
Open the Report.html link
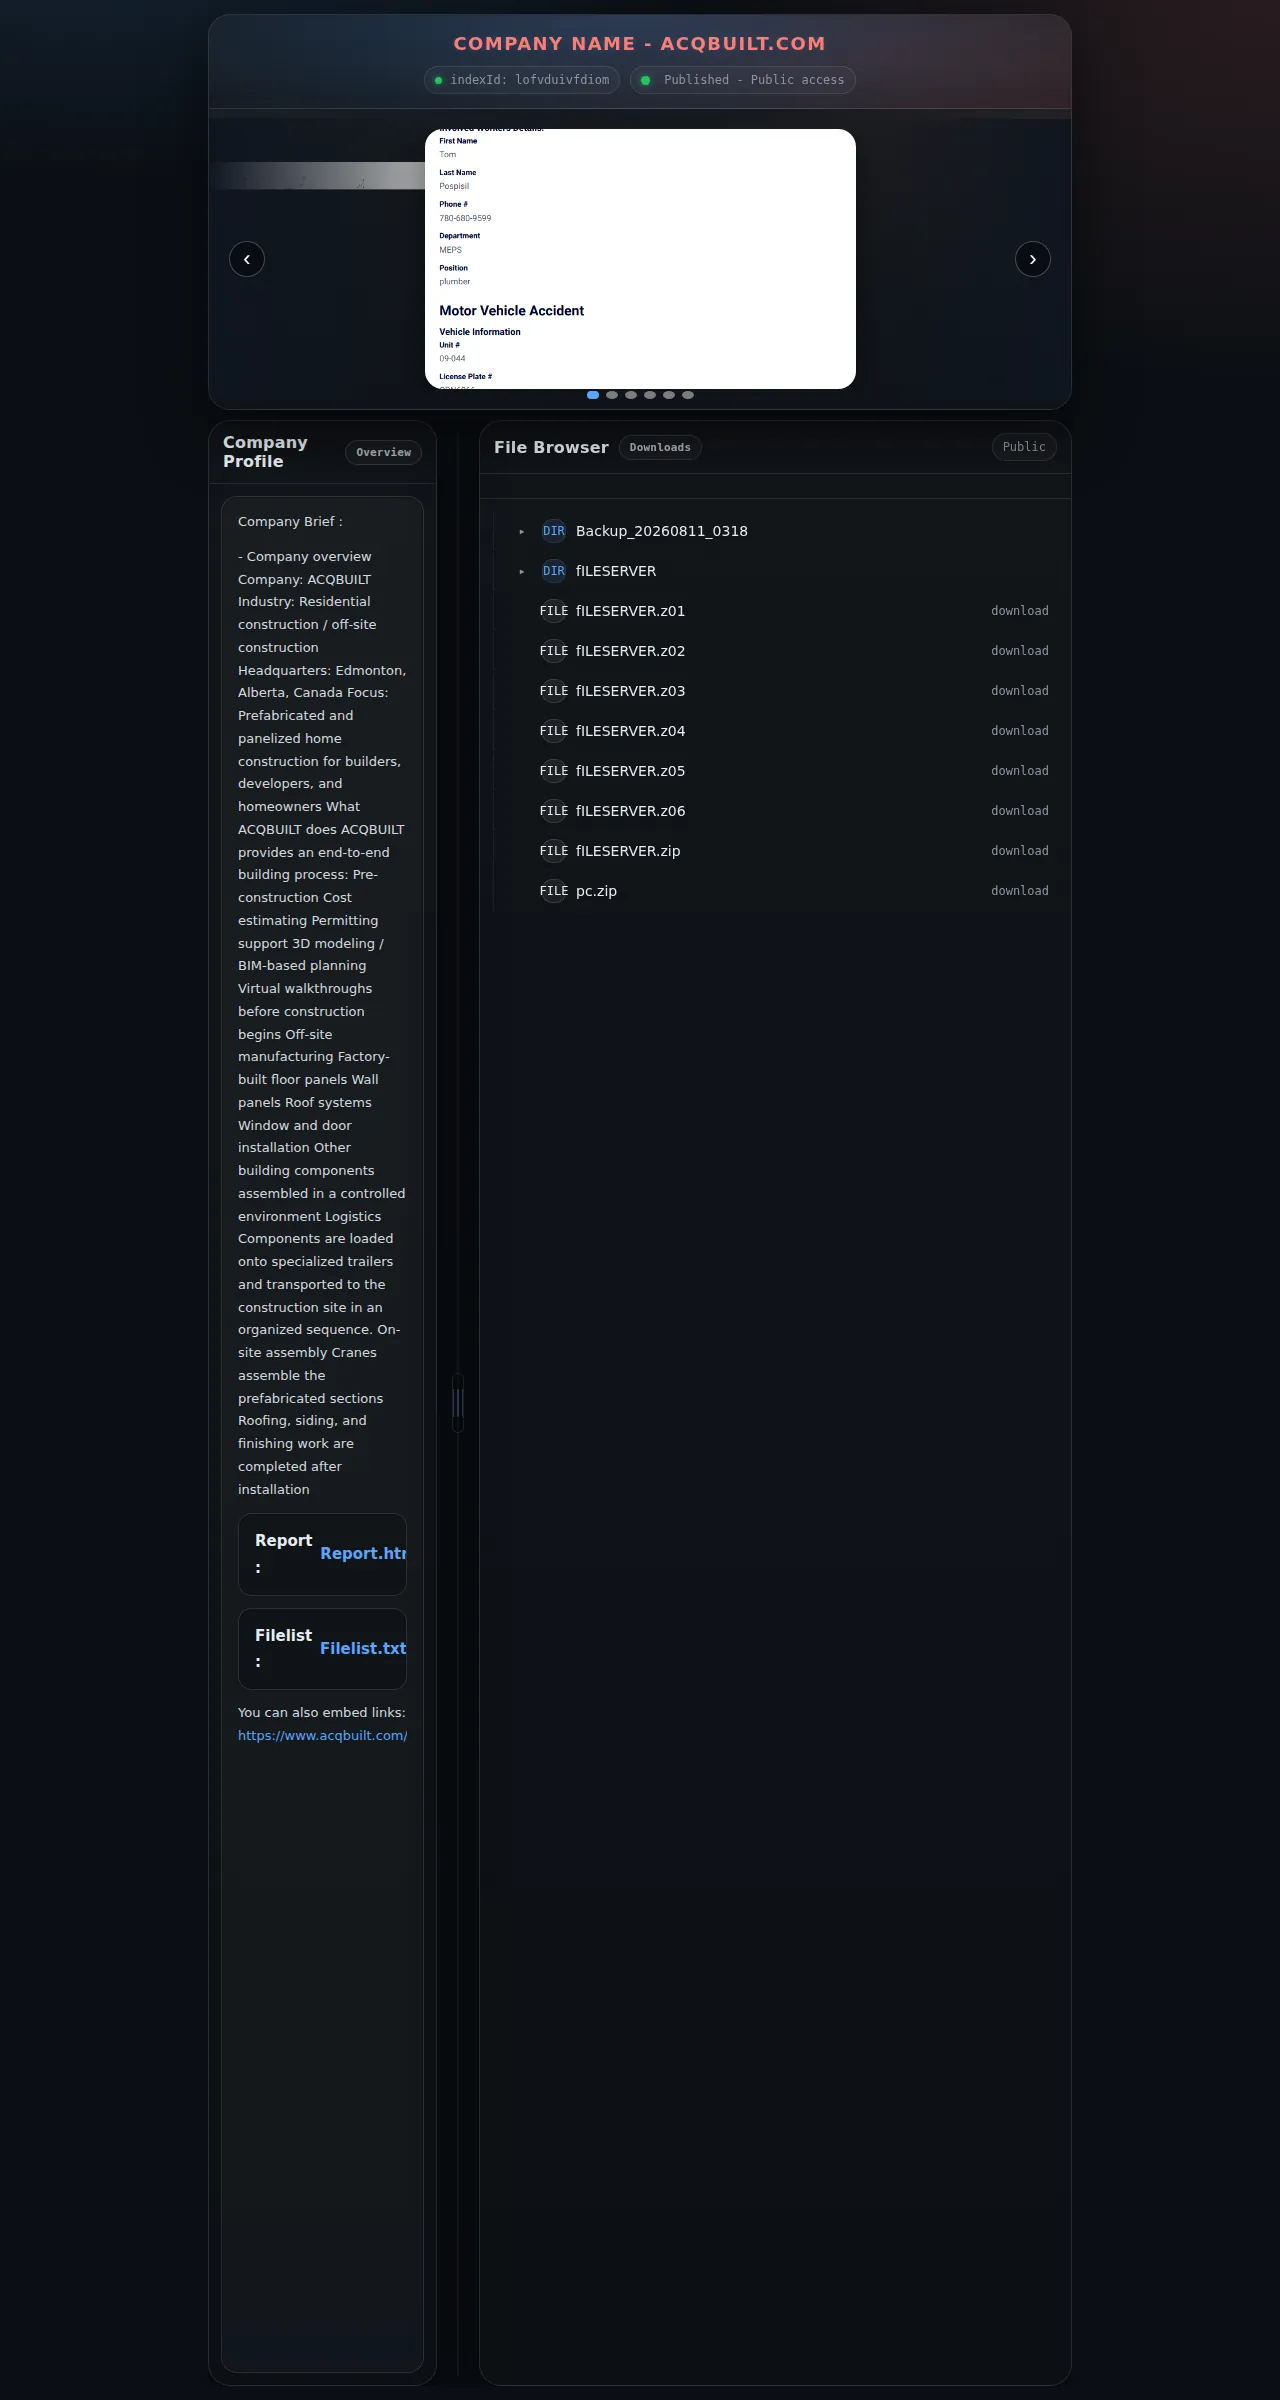[x=363, y=1553]
